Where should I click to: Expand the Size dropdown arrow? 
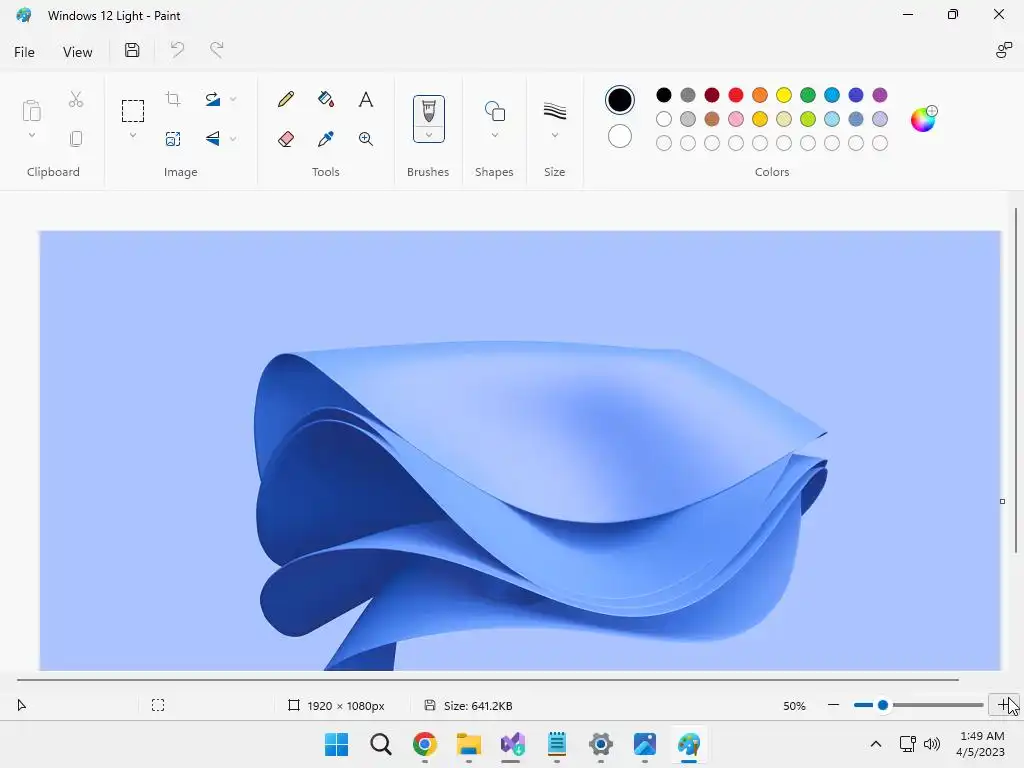pyautogui.click(x=554, y=135)
